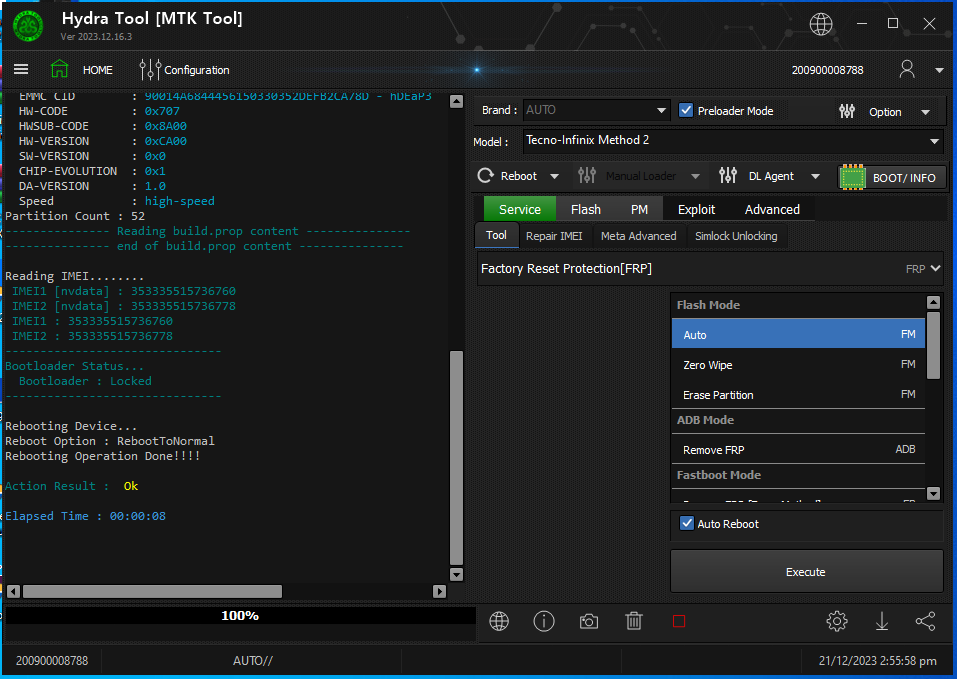Click the chip icon on BOOT/INFO

point(853,178)
